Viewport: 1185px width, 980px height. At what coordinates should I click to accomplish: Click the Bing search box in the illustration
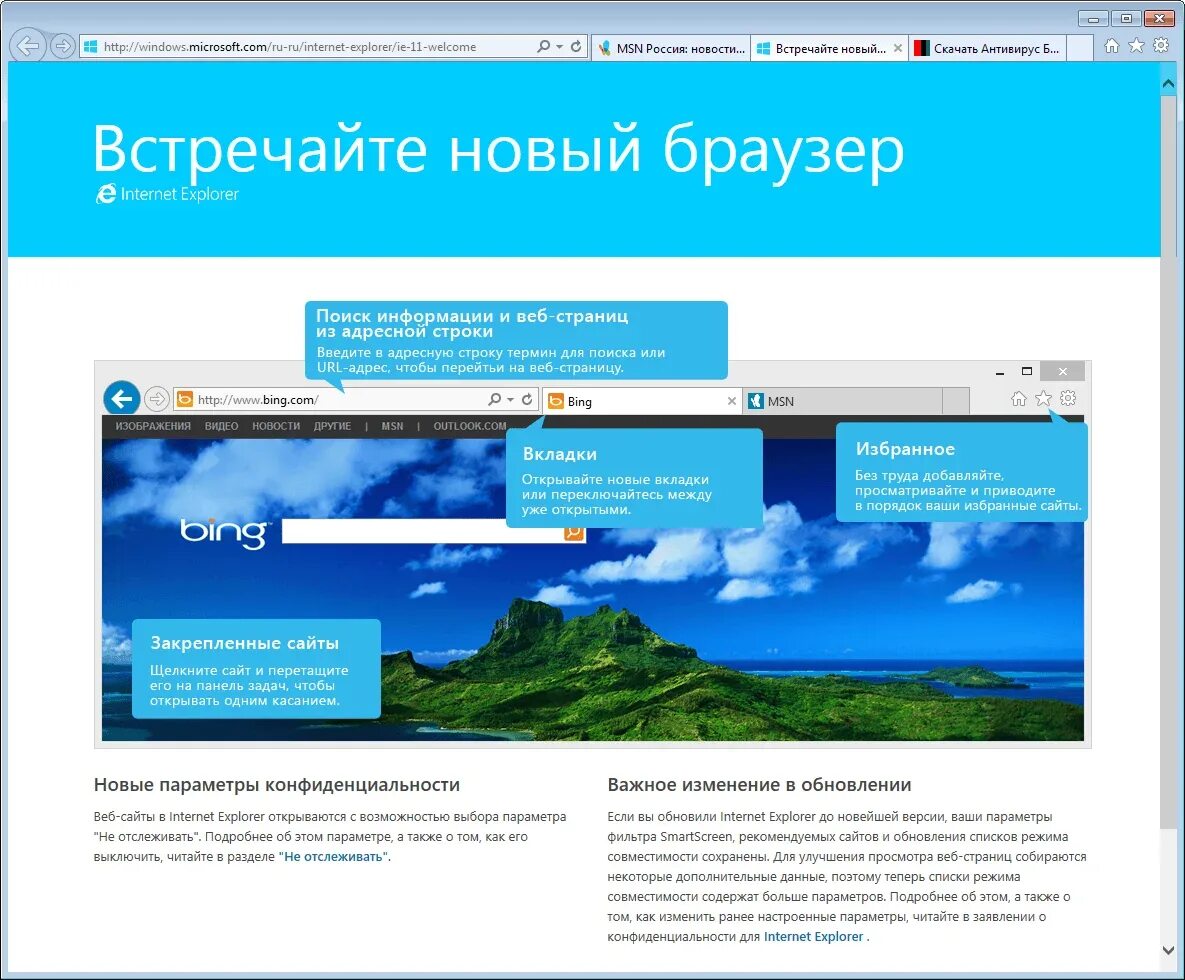point(422,532)
